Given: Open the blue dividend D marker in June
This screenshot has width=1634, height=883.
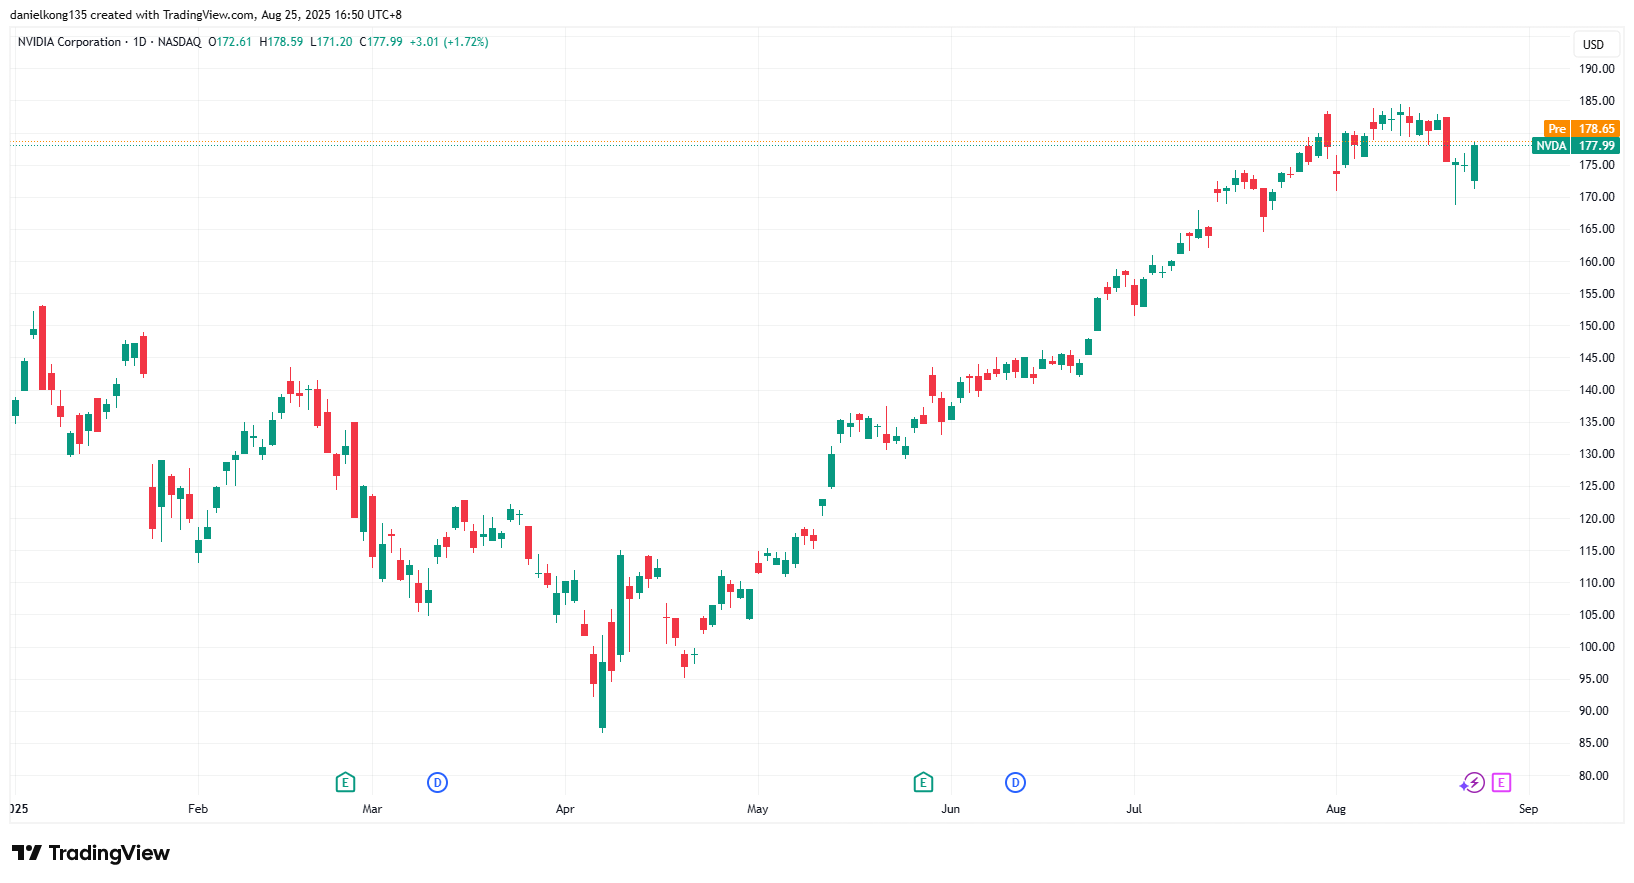Looking at the screenshot, I should point(1015,782).
